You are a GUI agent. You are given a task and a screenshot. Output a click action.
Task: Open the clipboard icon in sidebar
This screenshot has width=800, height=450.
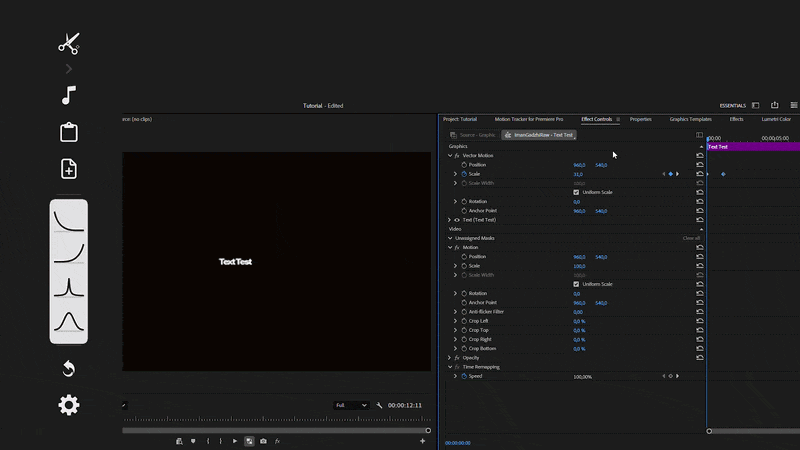[69, 132]
